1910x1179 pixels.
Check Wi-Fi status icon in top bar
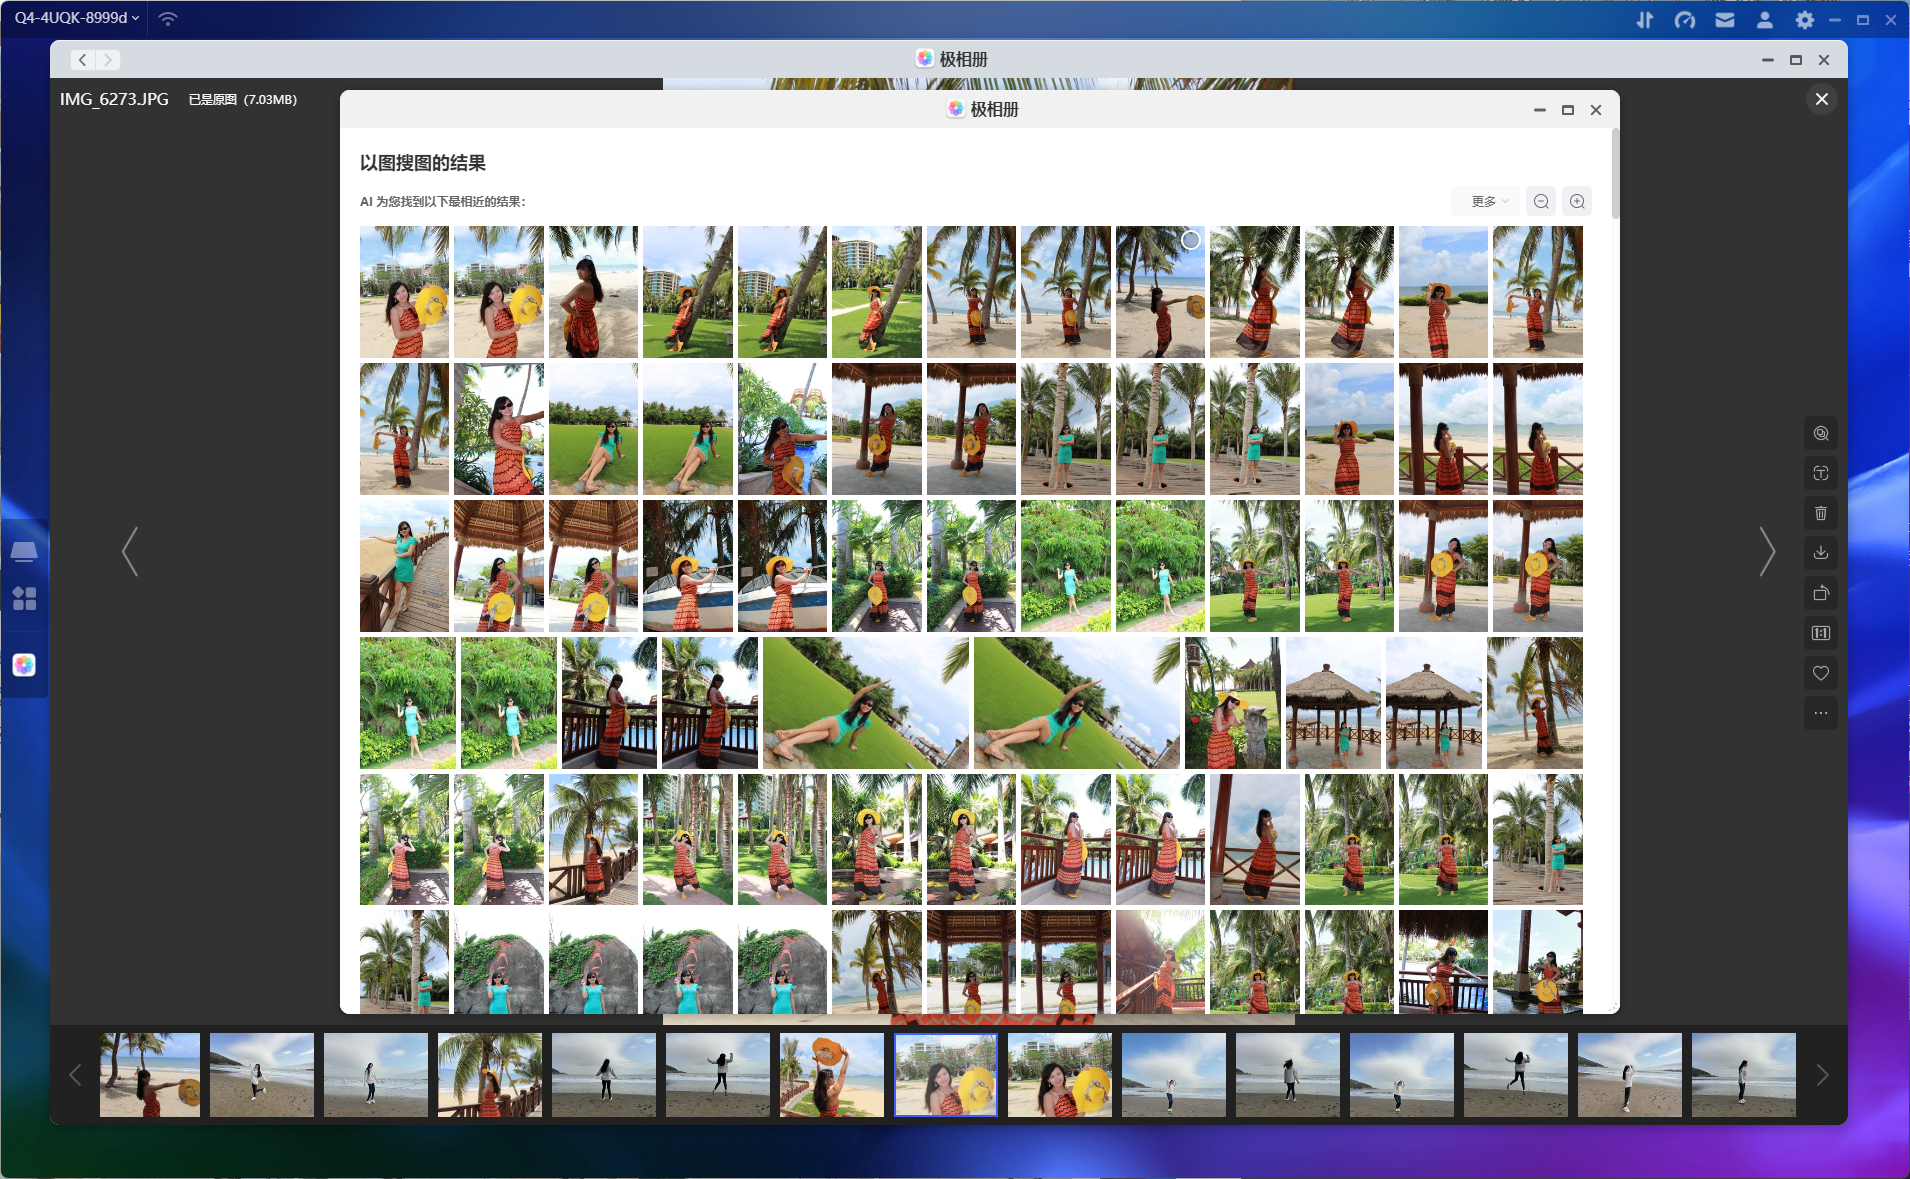click(168, 18)
